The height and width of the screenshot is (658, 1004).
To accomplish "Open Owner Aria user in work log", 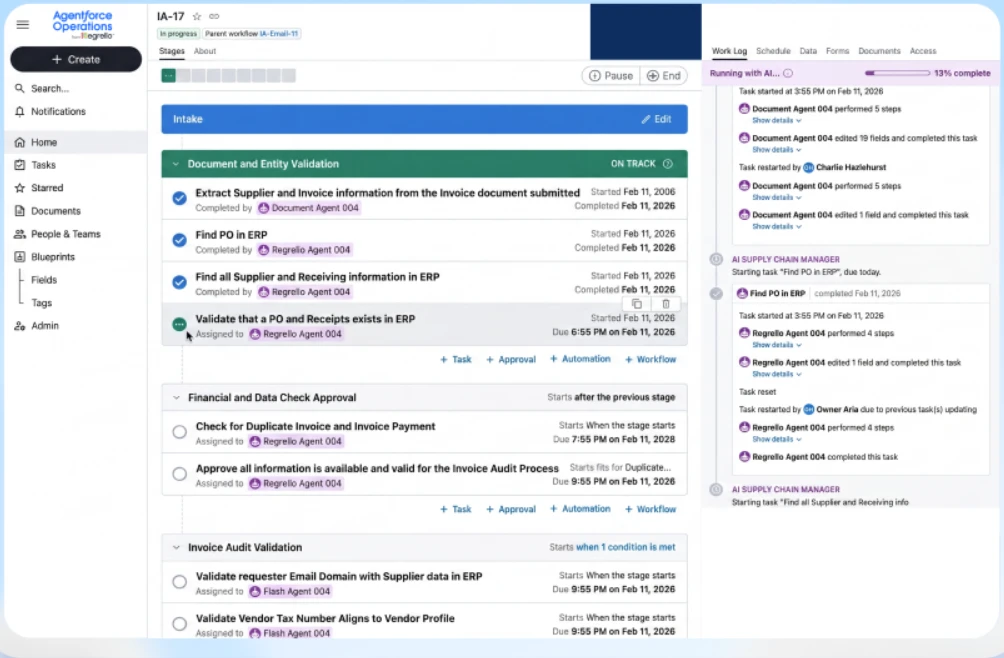I will (x=831, y=410).
